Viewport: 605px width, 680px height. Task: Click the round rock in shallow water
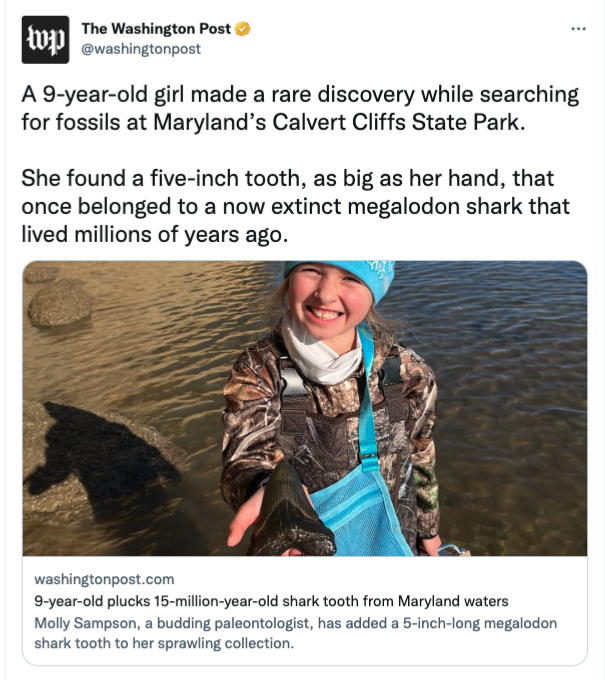(x=60, y=304)
